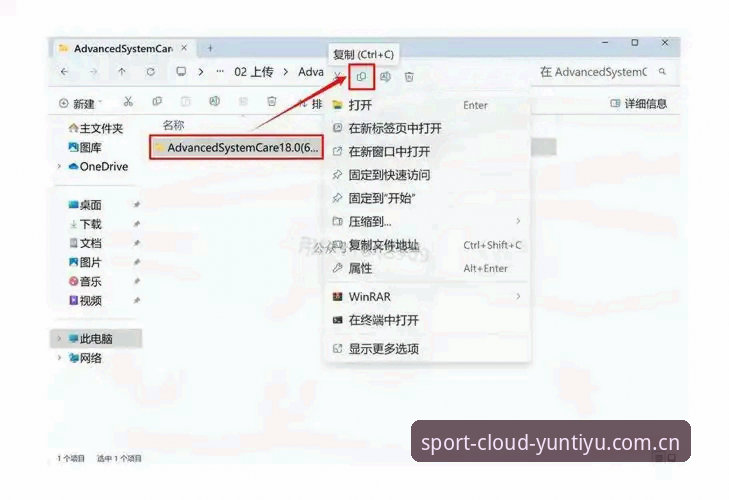This screenshot has width=729, height=500.
Task: Click 02 上传 in the breadcrumb
Action: click(253, 72)
